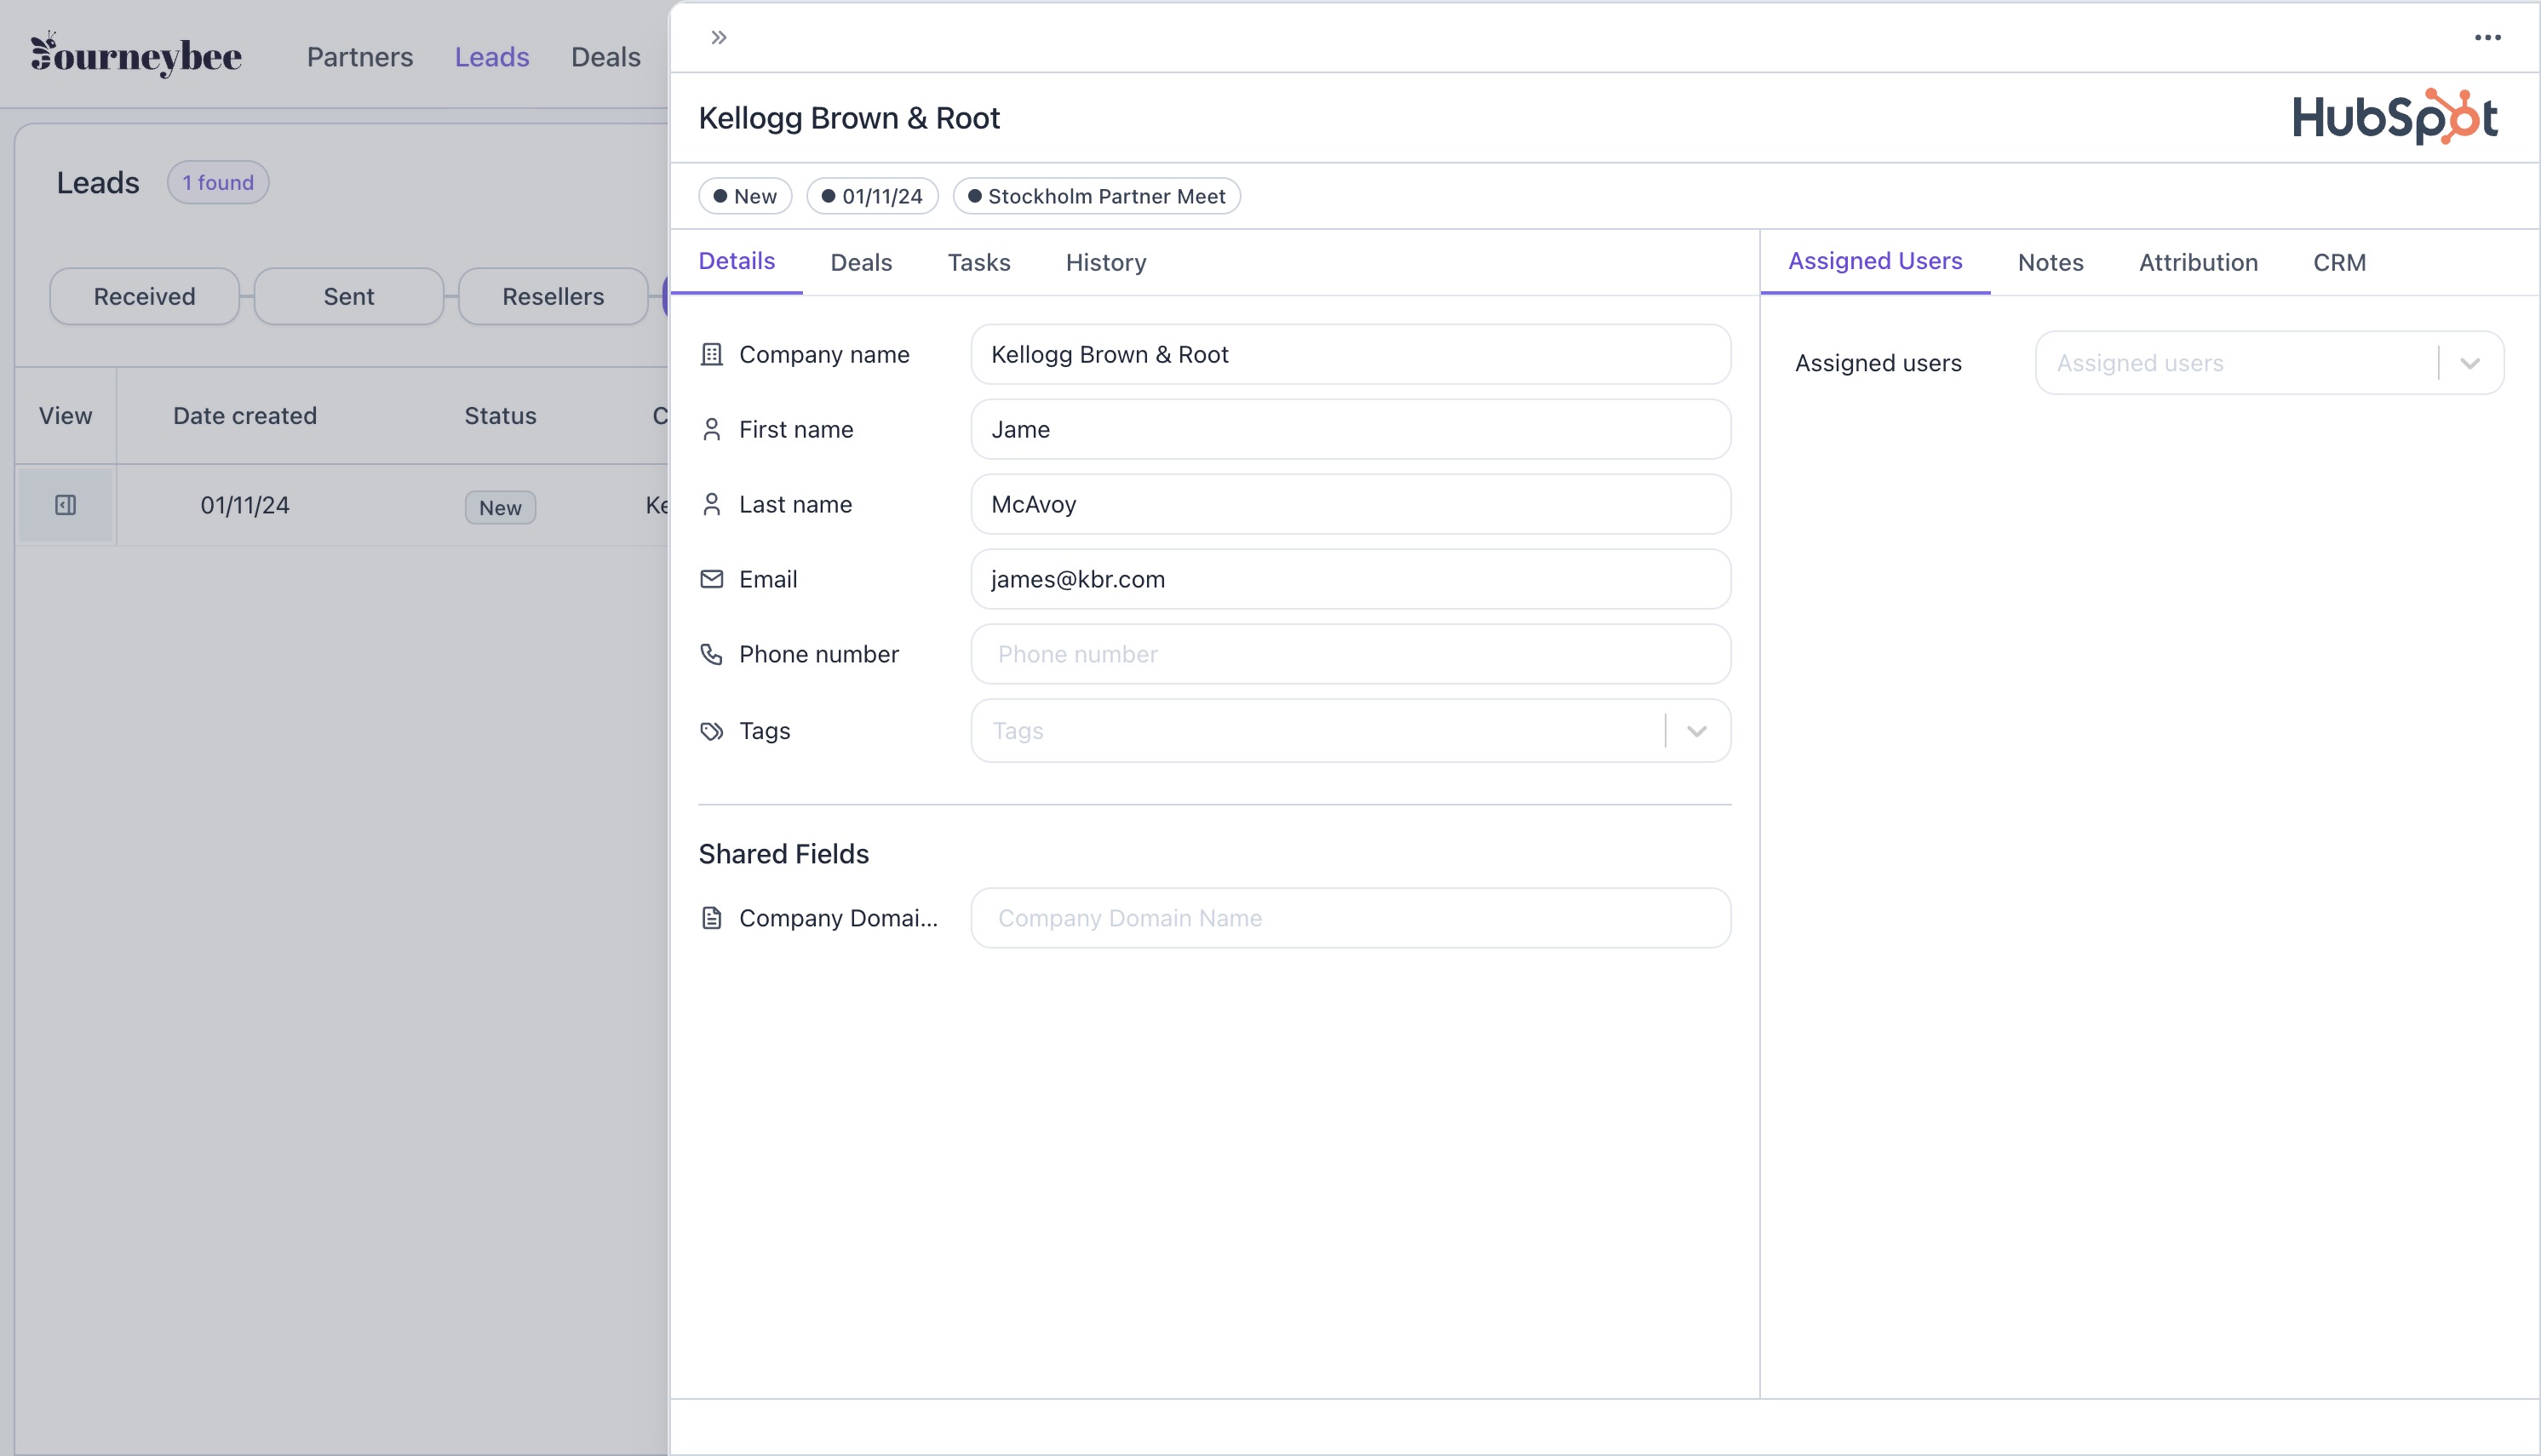Screen dimensions: 2541x1456
Task: Go to Leads in top navigation
Action: point(492,57)
